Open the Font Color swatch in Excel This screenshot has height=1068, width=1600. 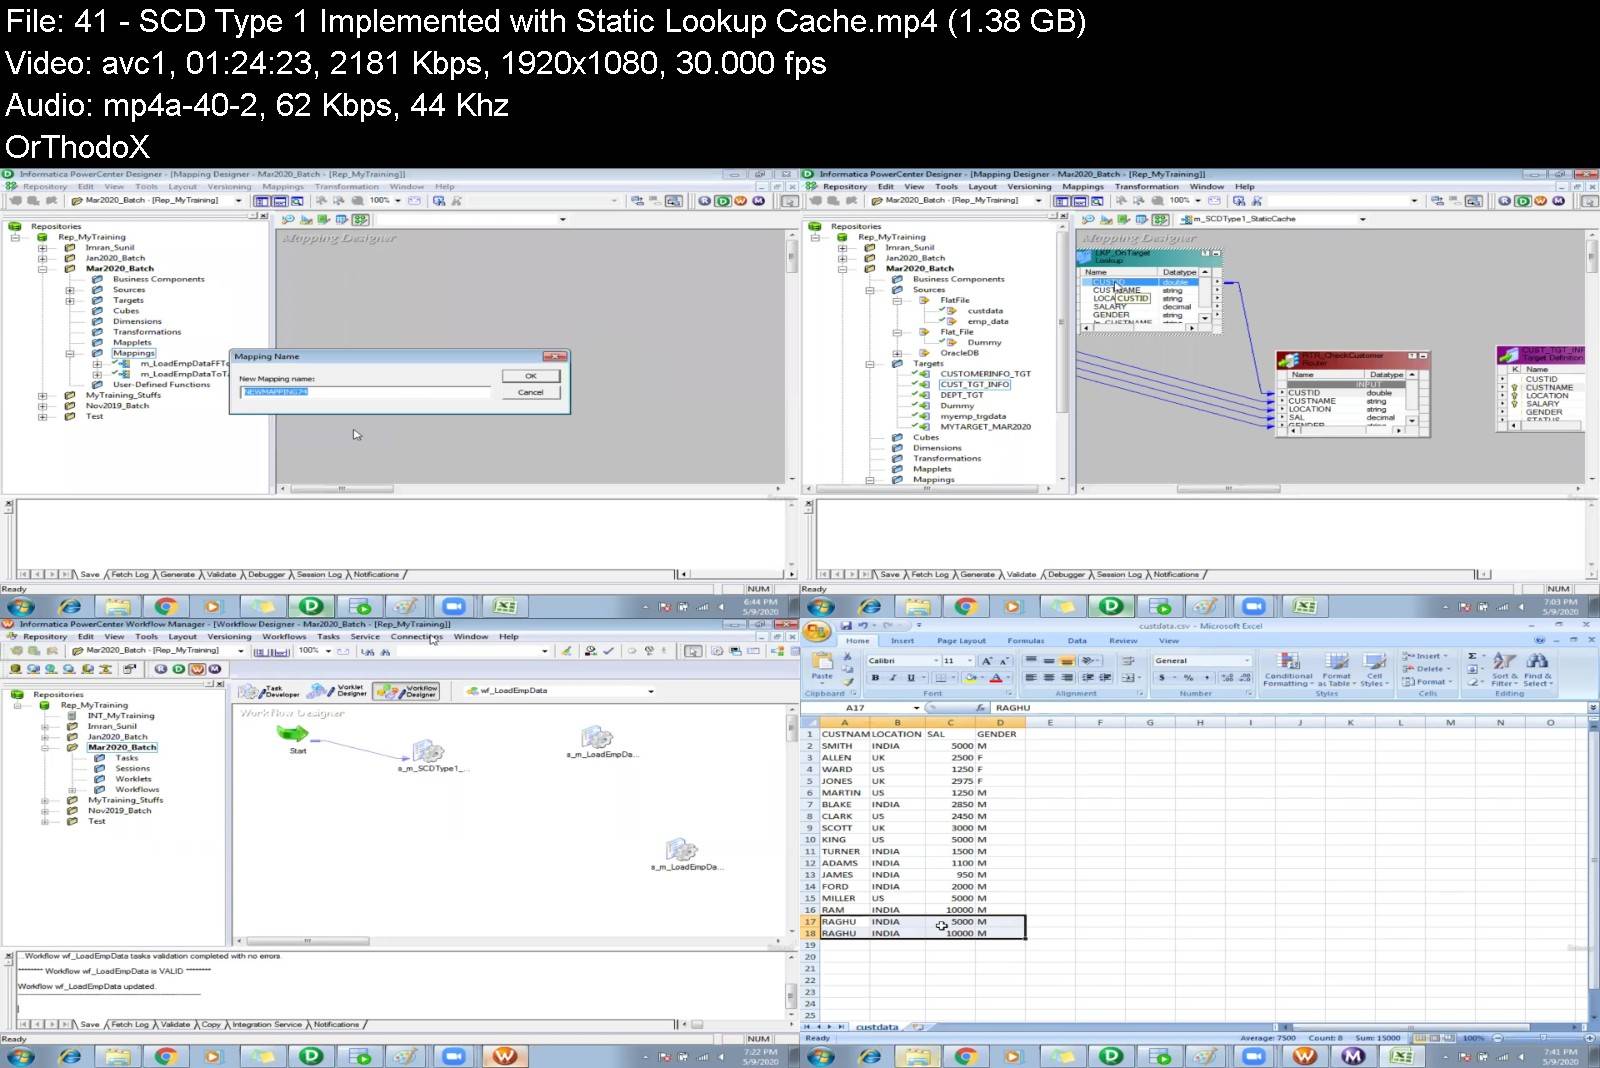click(x=996, y=678)
